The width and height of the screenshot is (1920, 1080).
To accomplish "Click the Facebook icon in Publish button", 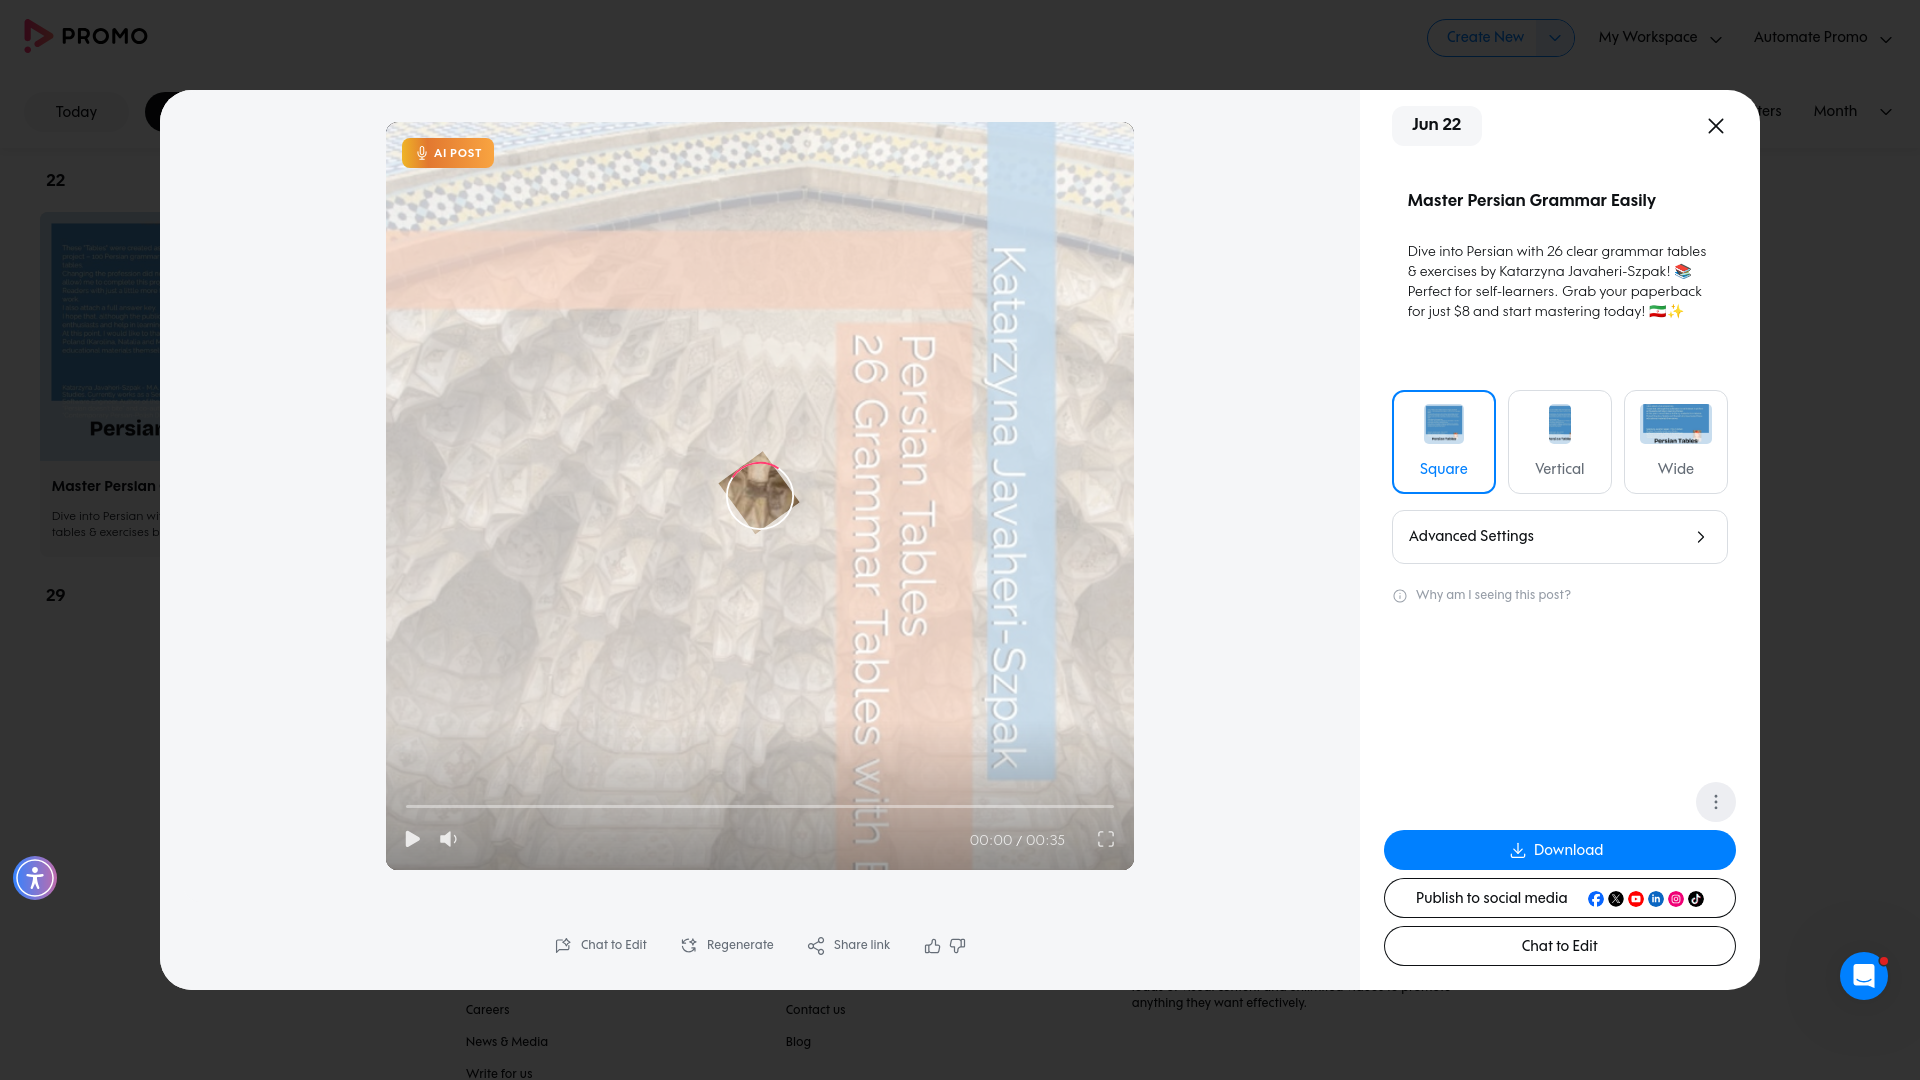I will 1595,899.
